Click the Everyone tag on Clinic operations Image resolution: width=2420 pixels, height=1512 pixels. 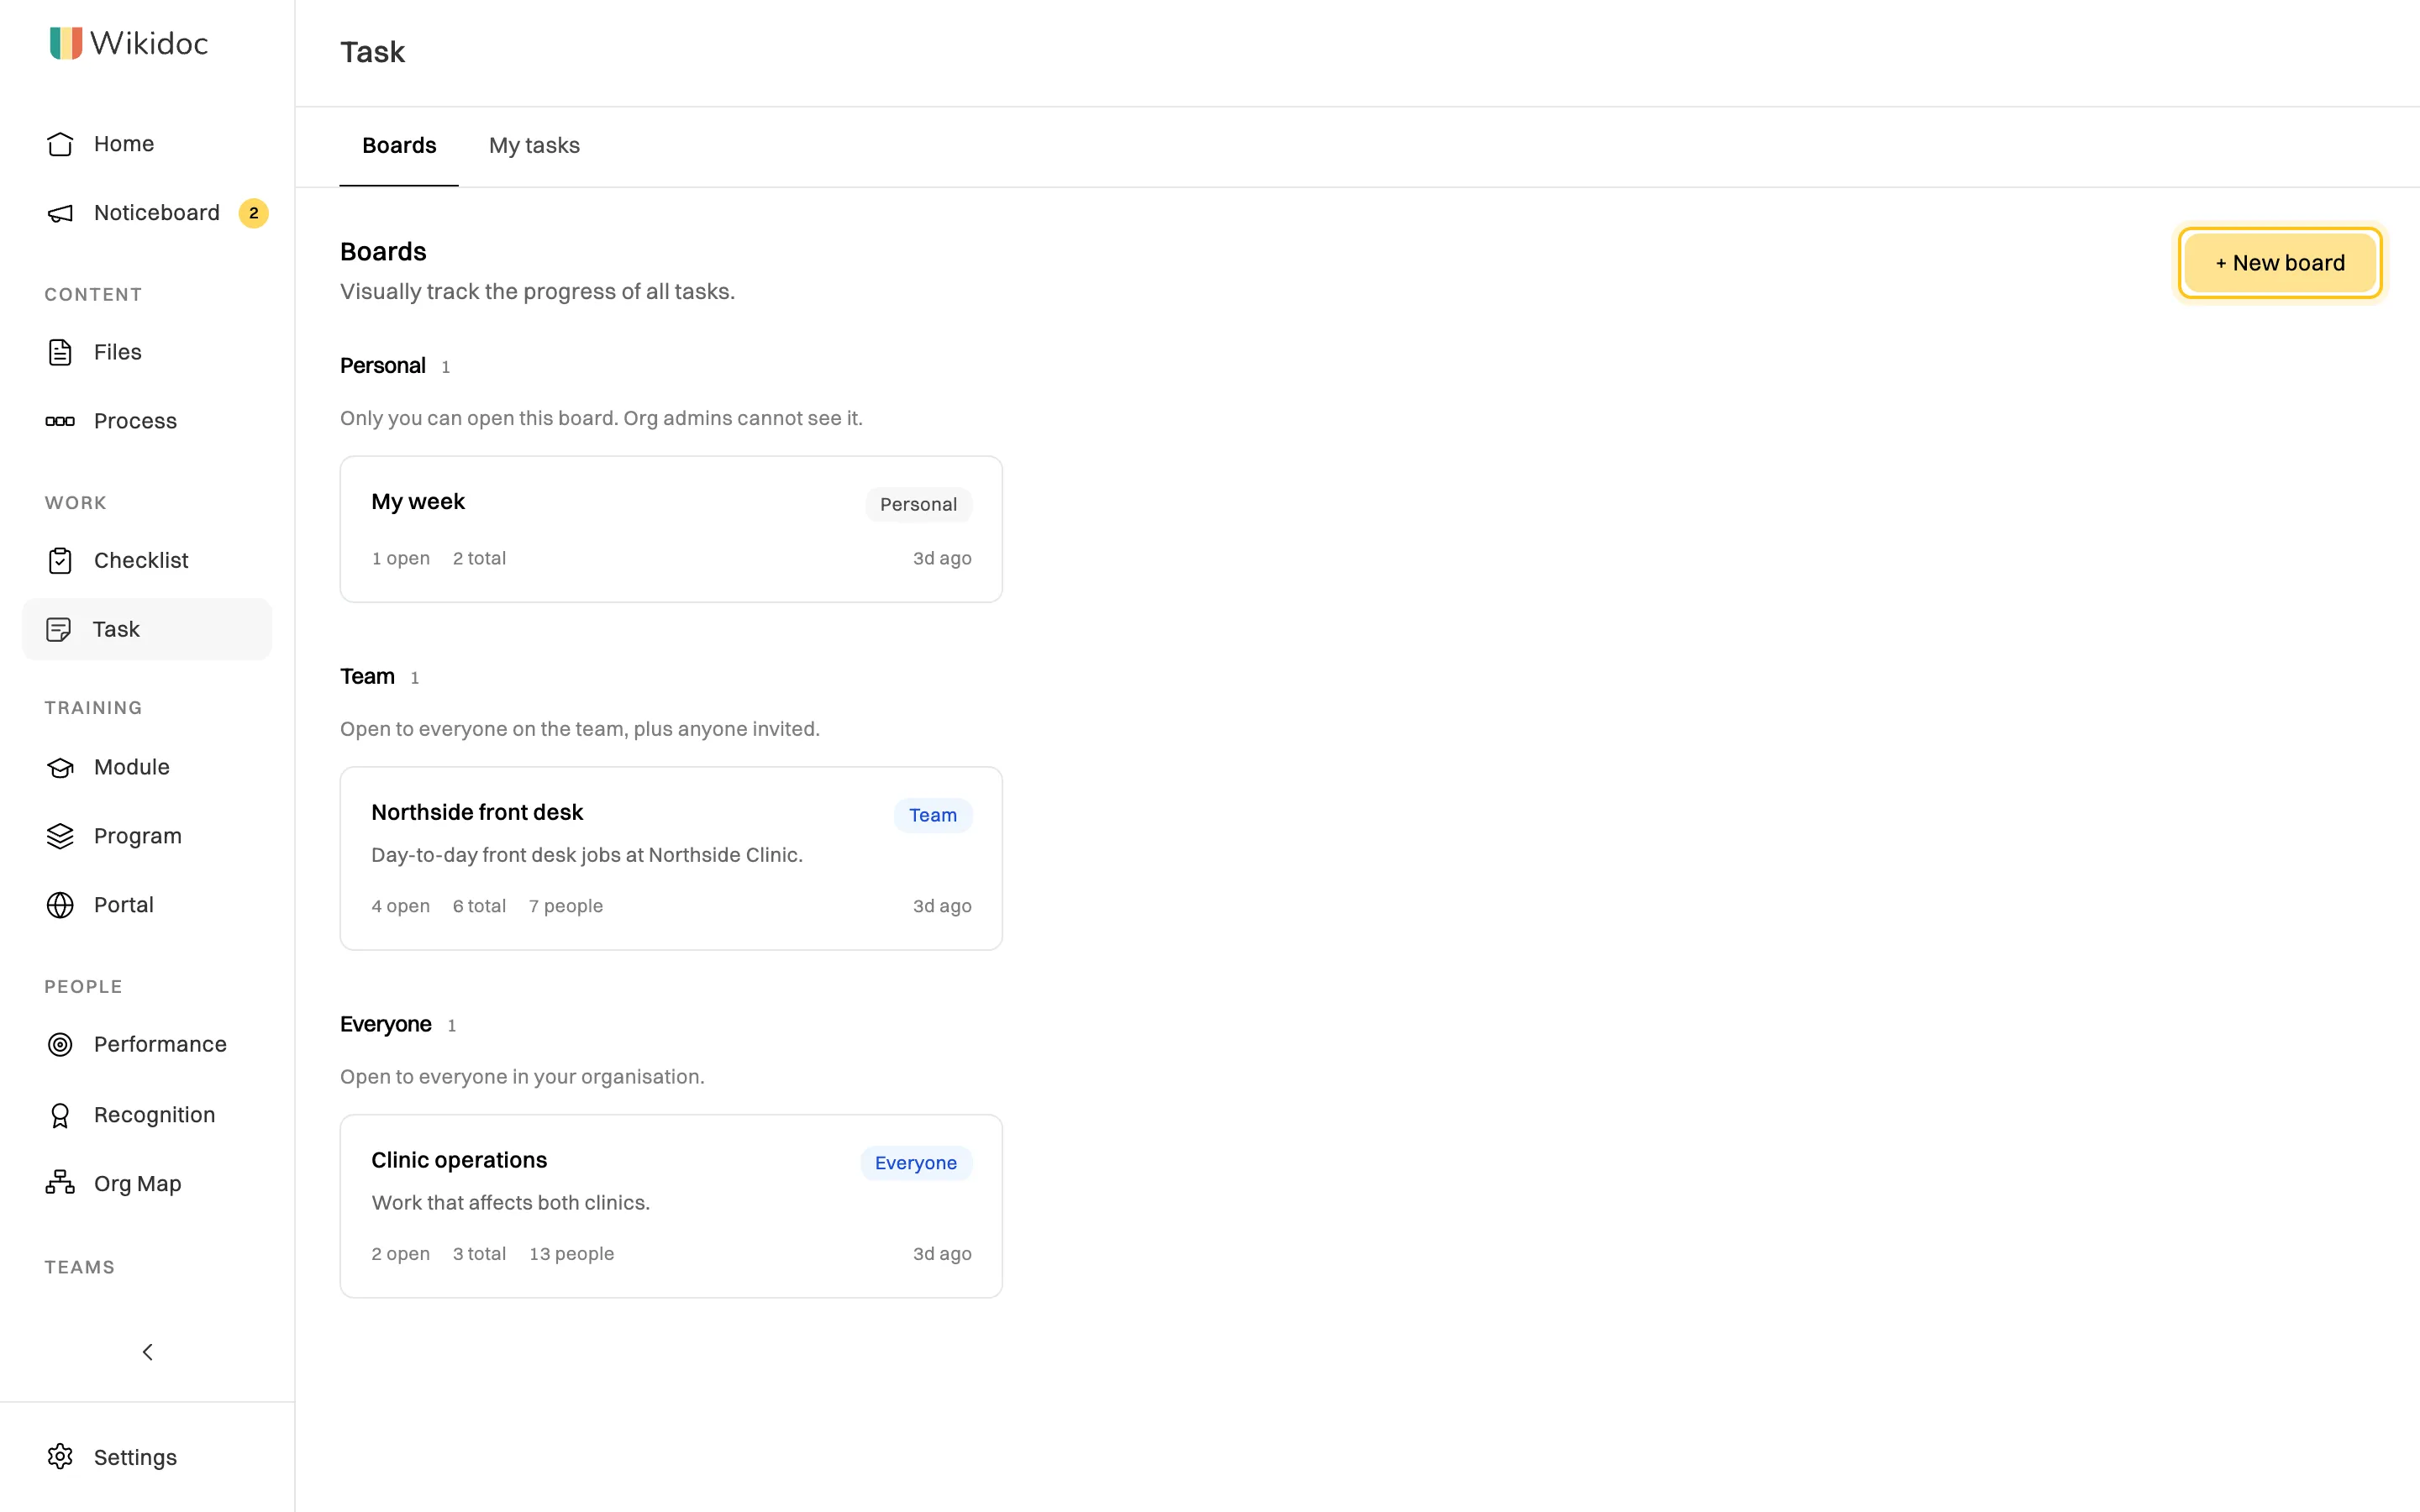pyautogui.click(x=916, y=1163)
